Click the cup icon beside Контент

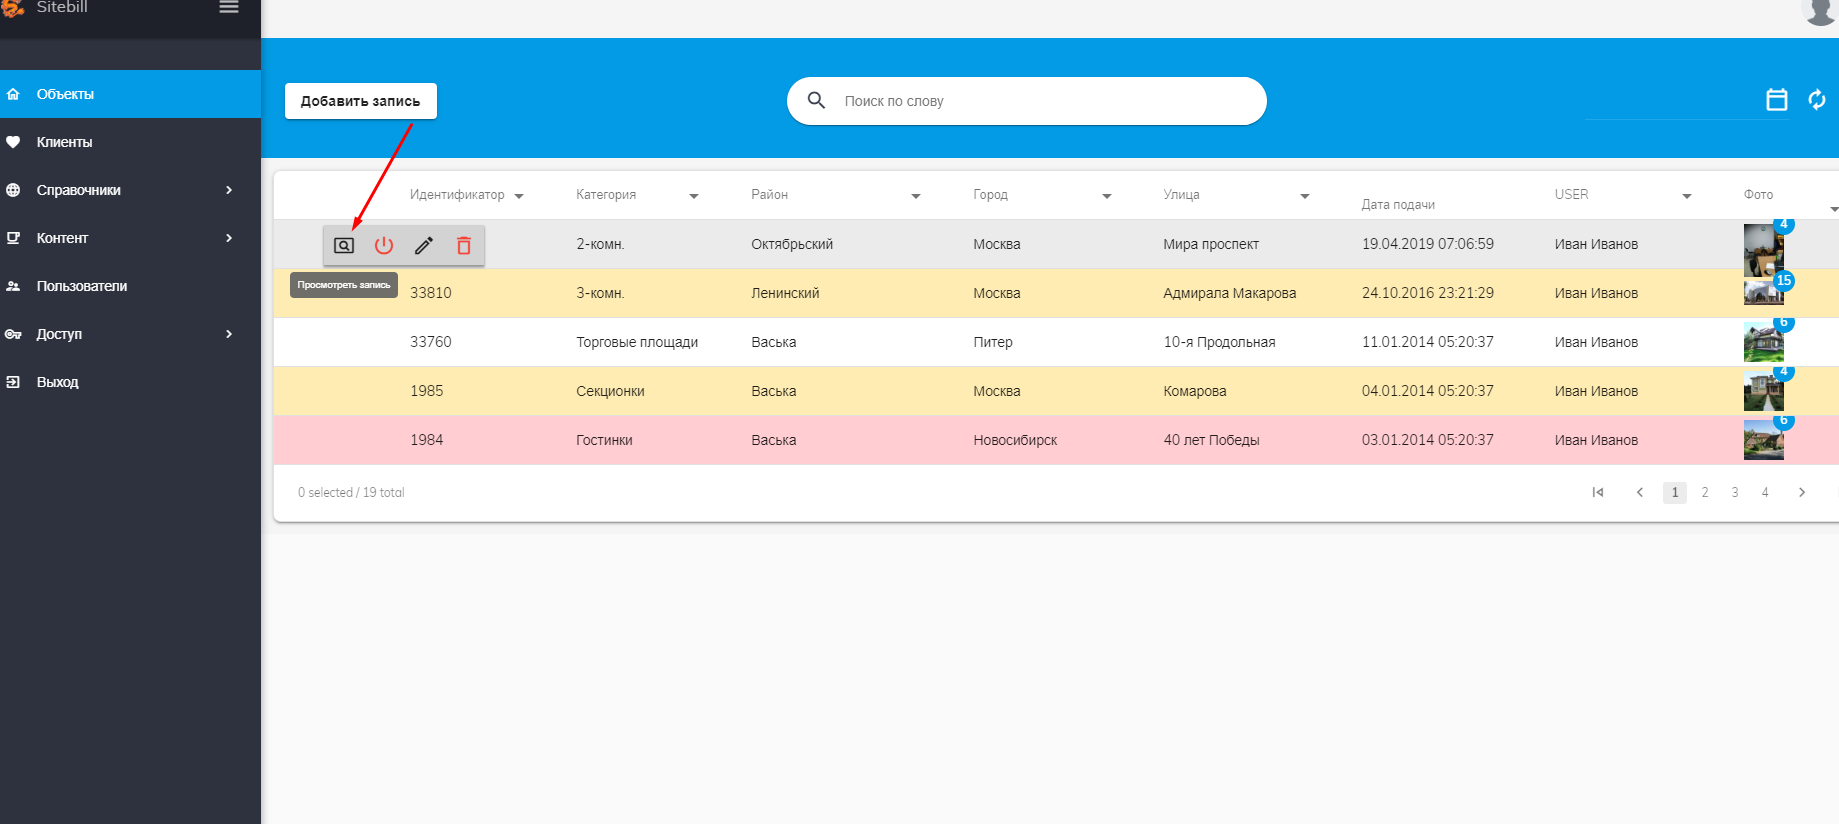[13, 238]
